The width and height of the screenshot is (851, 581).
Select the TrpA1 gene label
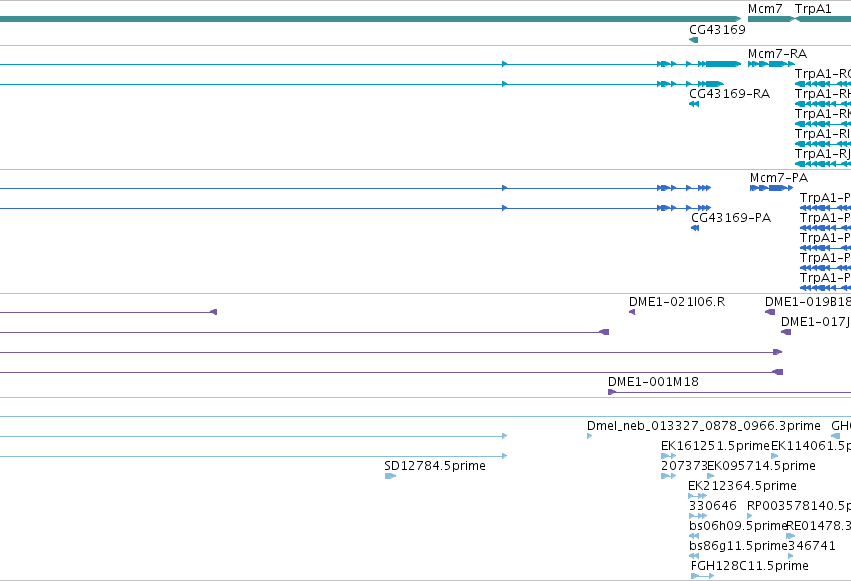tap(813, 9)
